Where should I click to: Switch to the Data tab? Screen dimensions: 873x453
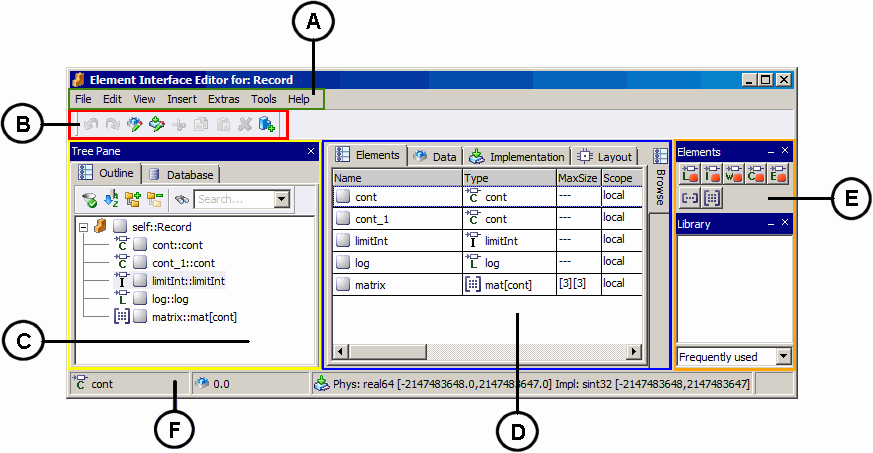click(x=436, y=157)
